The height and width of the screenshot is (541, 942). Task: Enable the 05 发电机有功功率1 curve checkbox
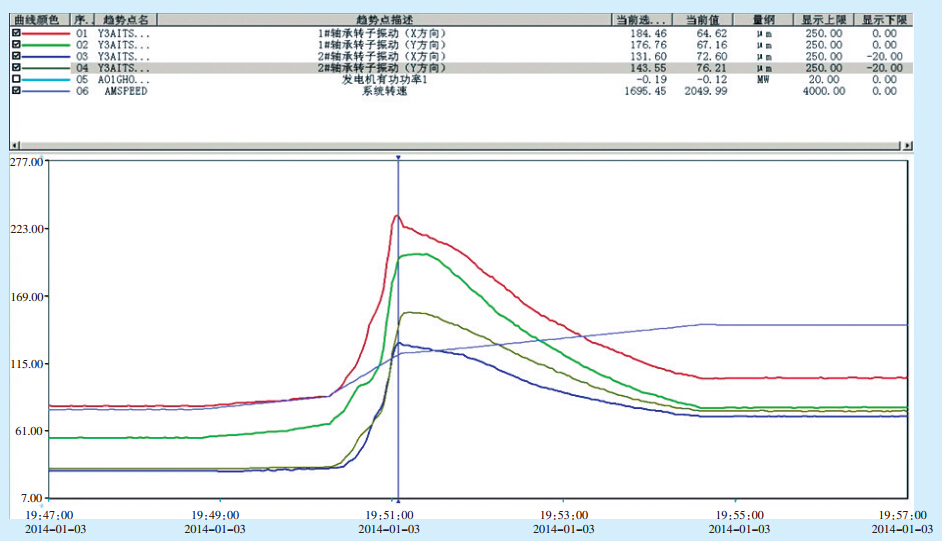click(16, 79)
